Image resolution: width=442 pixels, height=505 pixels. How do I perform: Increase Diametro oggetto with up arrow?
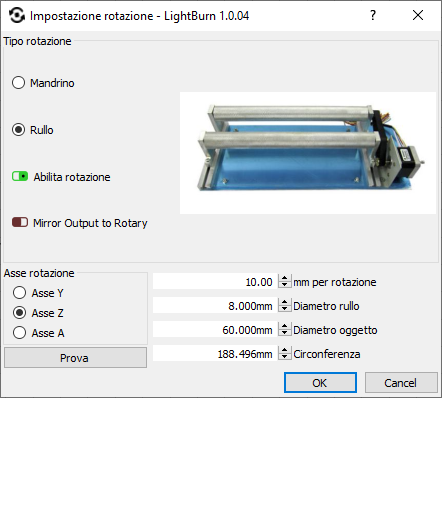tap(284, 326)
